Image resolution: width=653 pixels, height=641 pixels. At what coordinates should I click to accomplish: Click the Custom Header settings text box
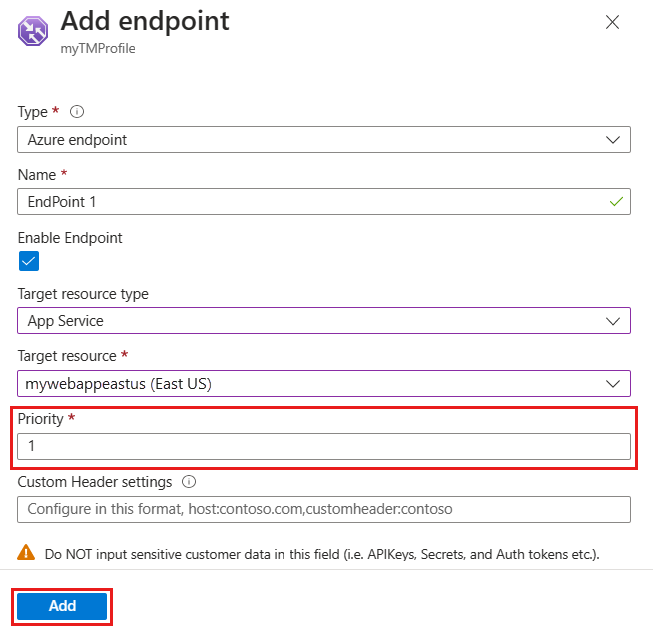tap(324, 509)
